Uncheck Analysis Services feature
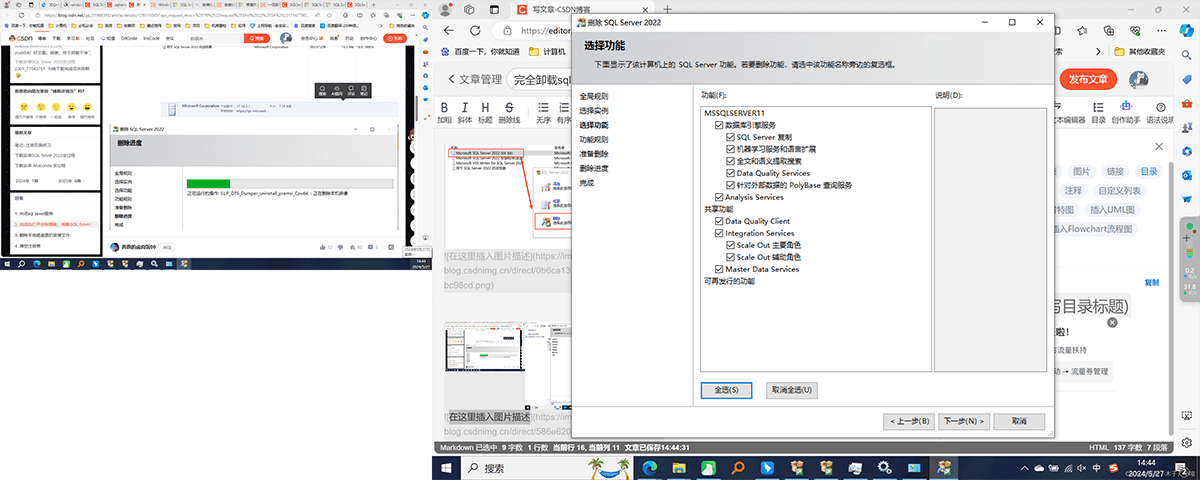 (x=719, y=197)
